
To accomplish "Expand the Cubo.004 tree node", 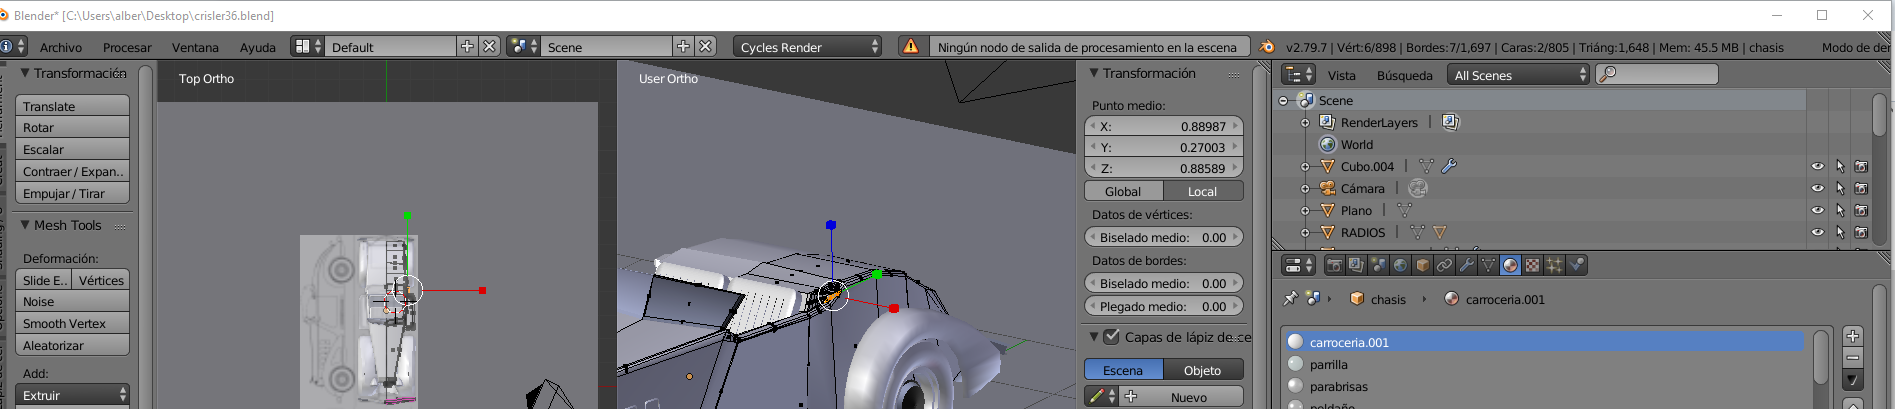I will point(1305,166).
